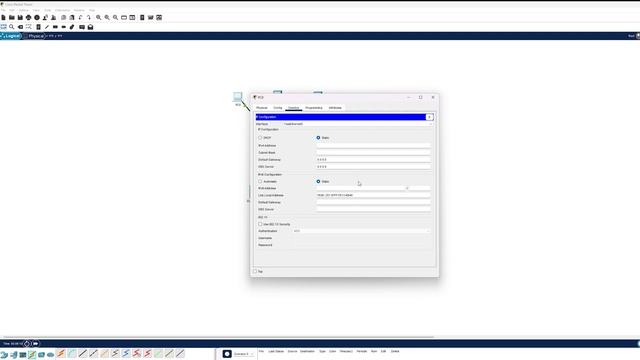Select the Draw Ellipse tool
The image size is (640, 360).
pos(64,27)
